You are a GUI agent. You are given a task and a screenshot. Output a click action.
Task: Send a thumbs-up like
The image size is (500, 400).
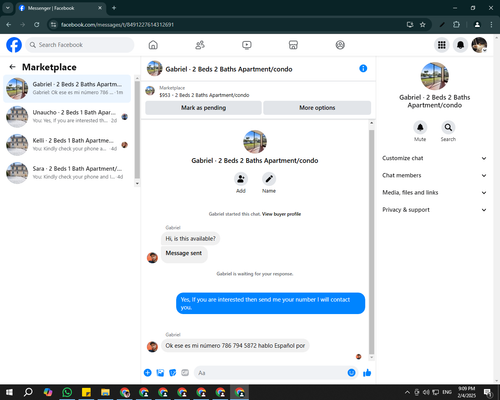367,373
